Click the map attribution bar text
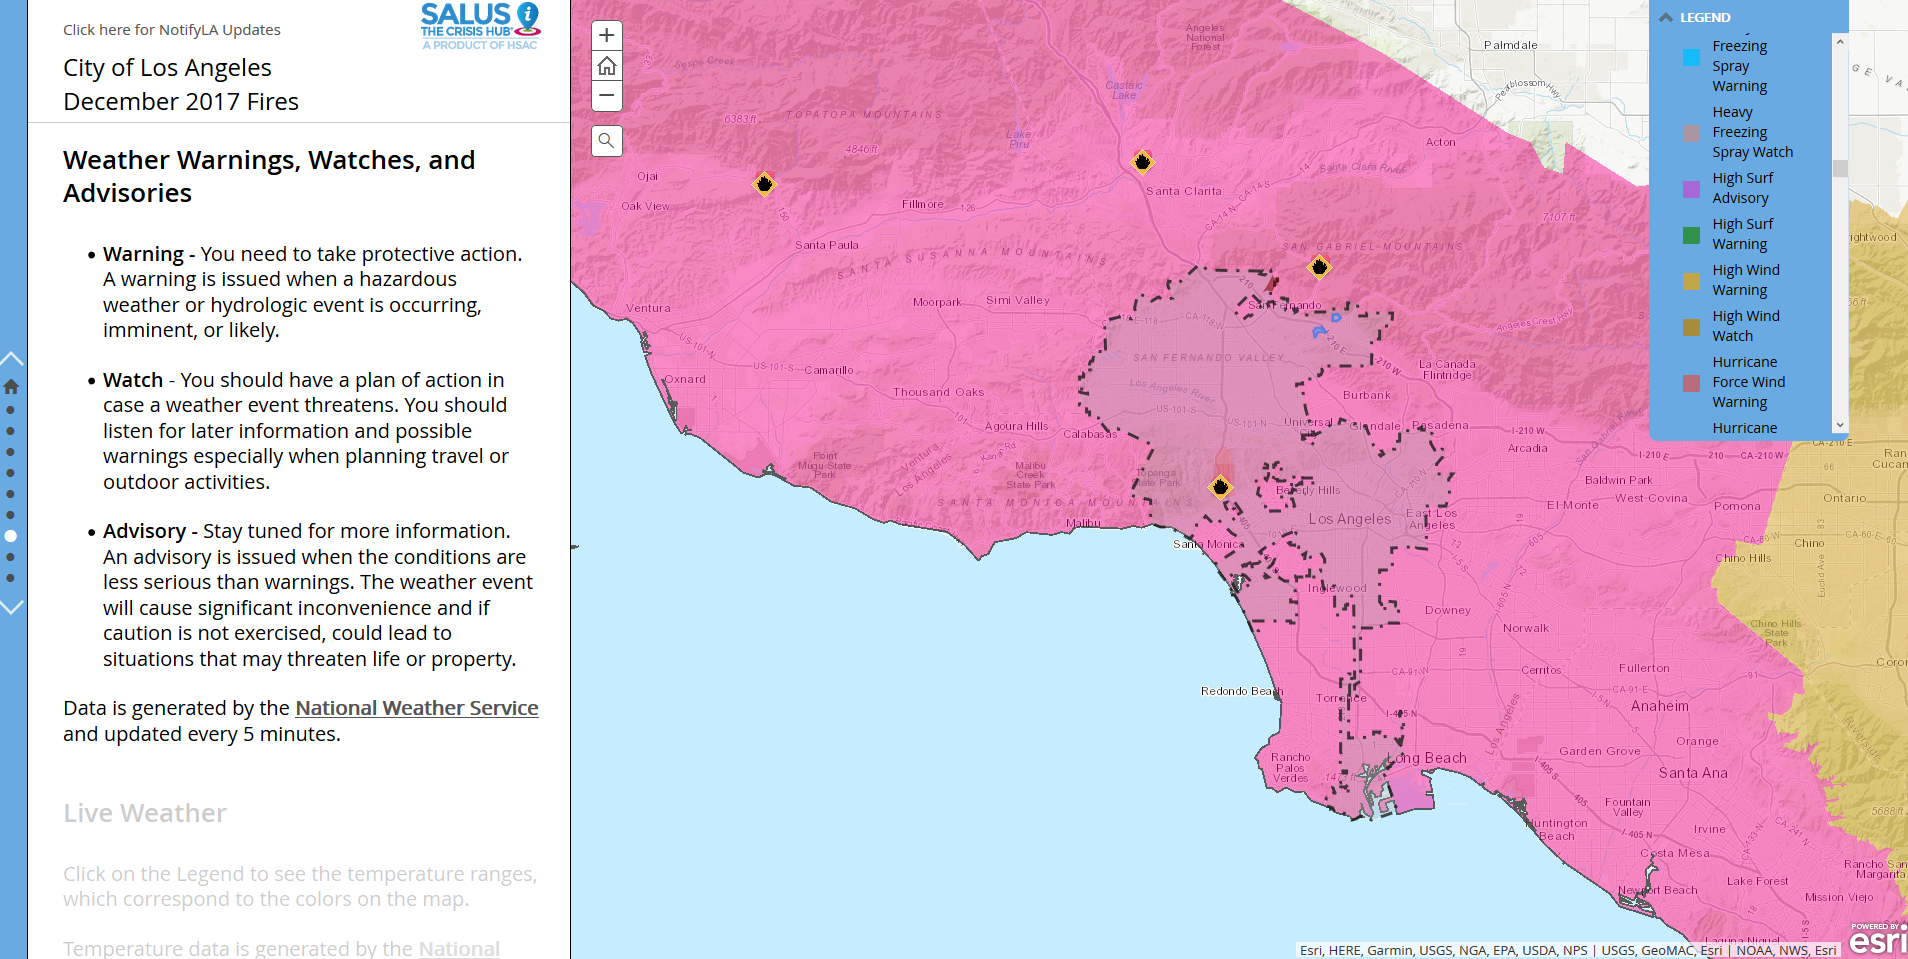 (1568, 950)
